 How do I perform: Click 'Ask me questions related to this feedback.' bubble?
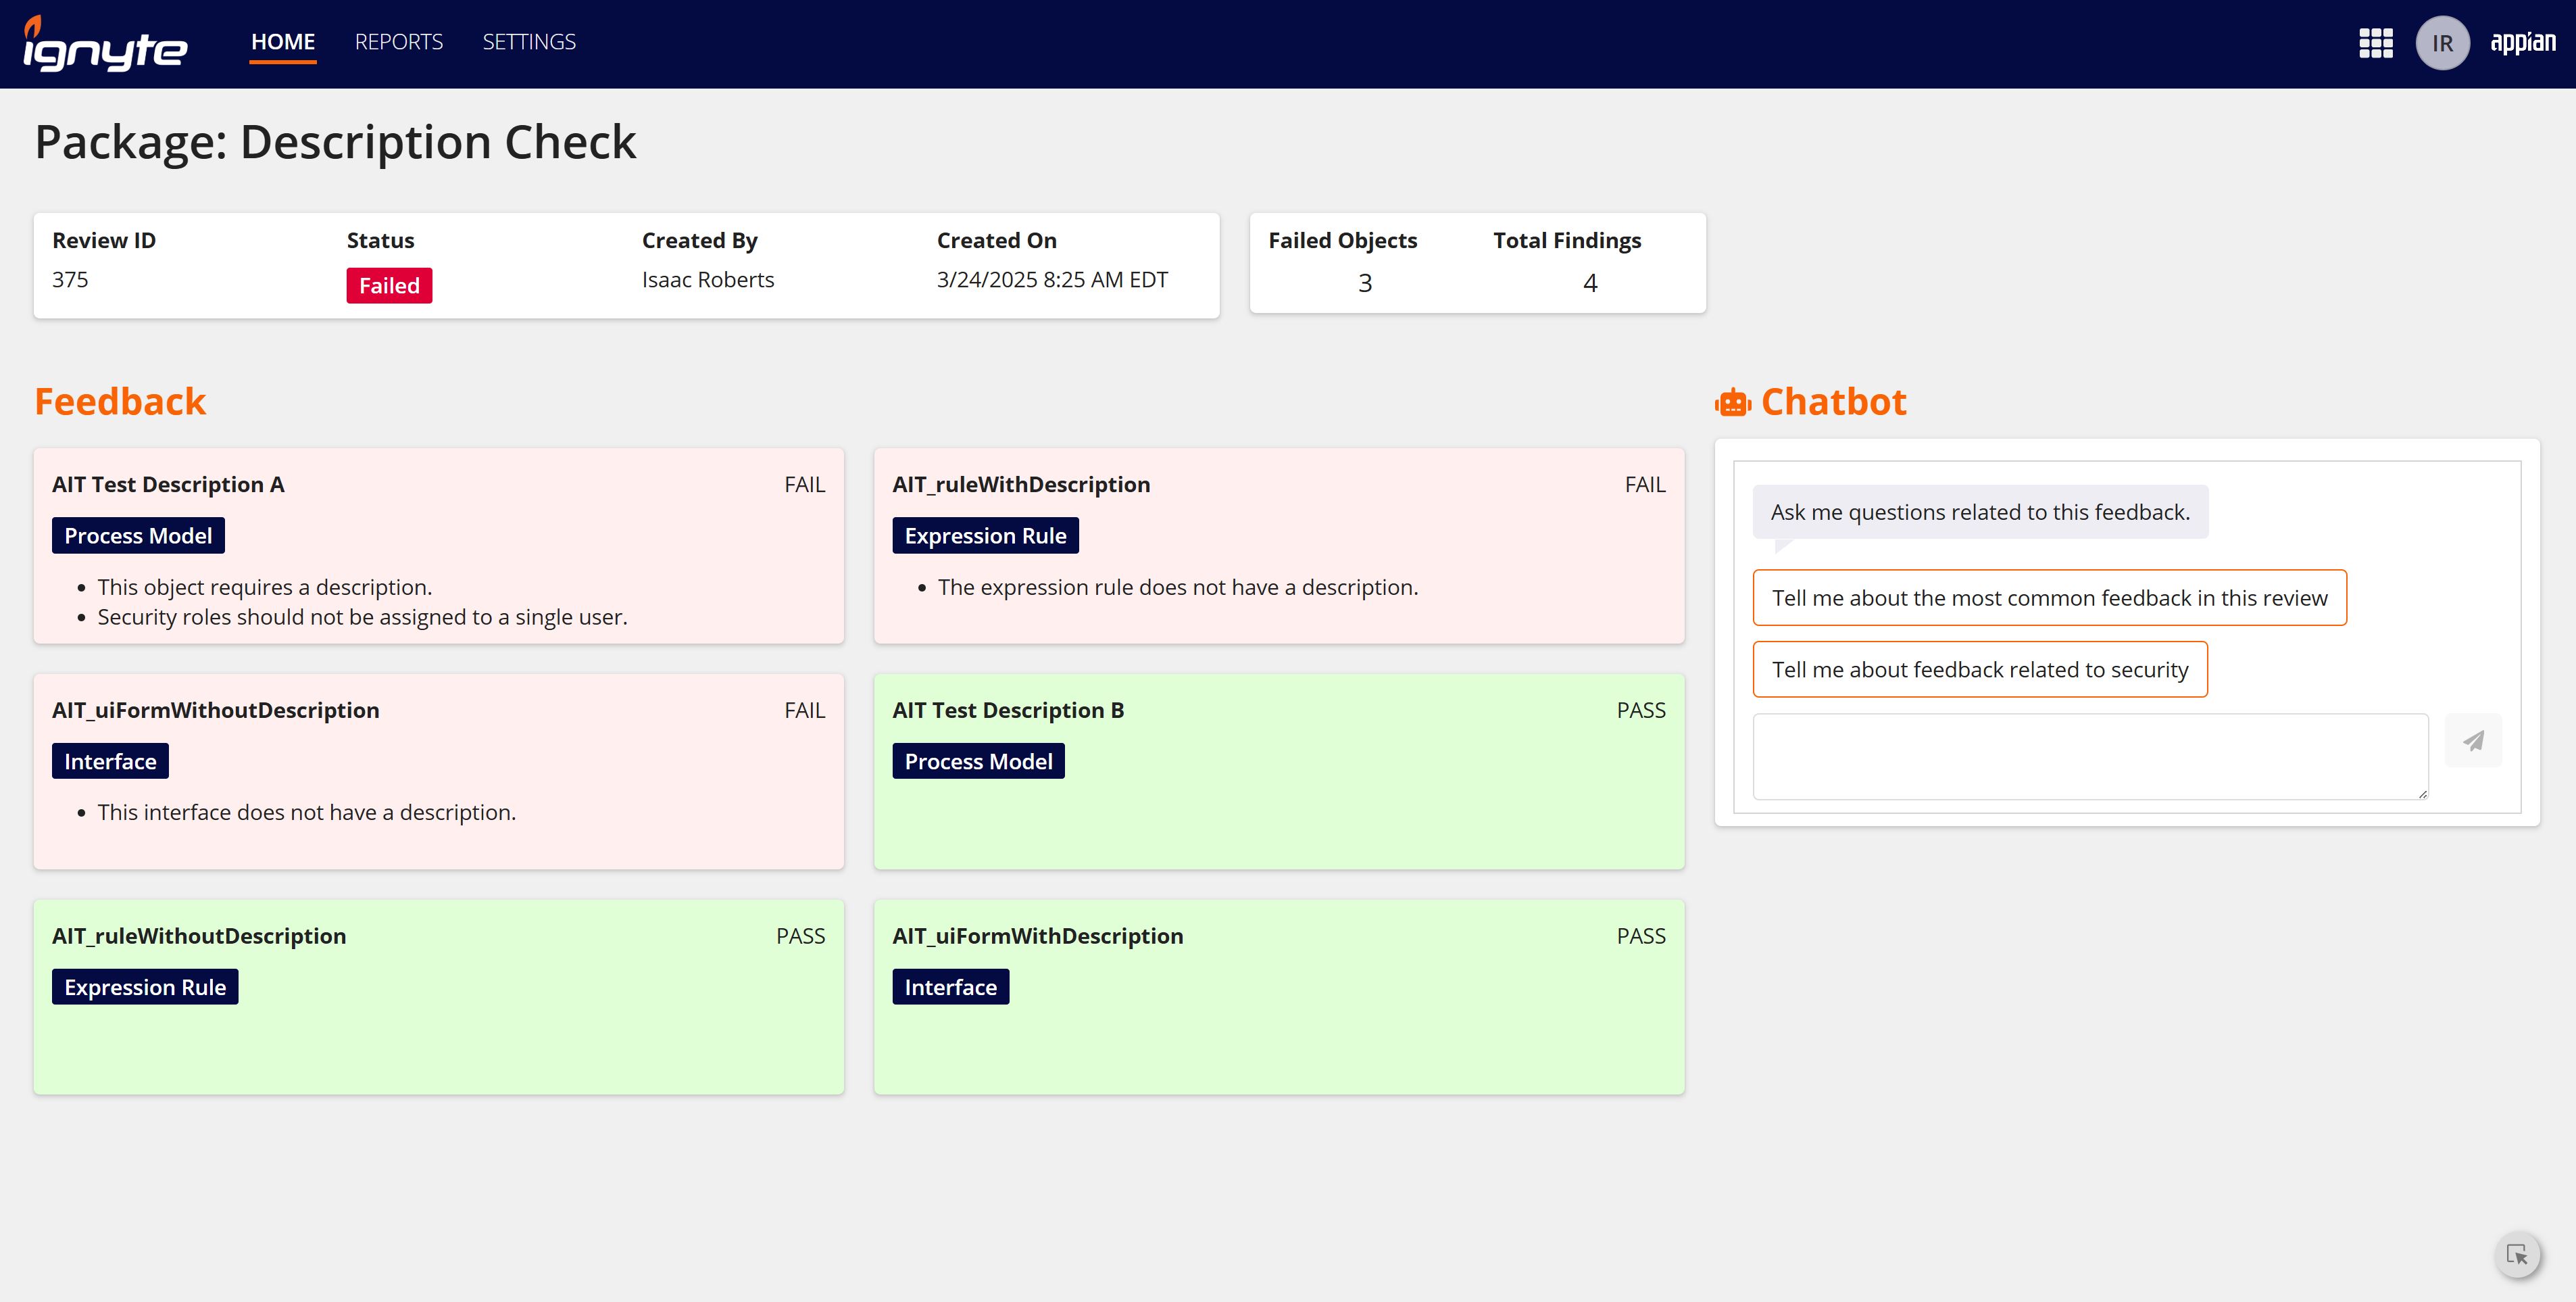(x=1980, y=512)
